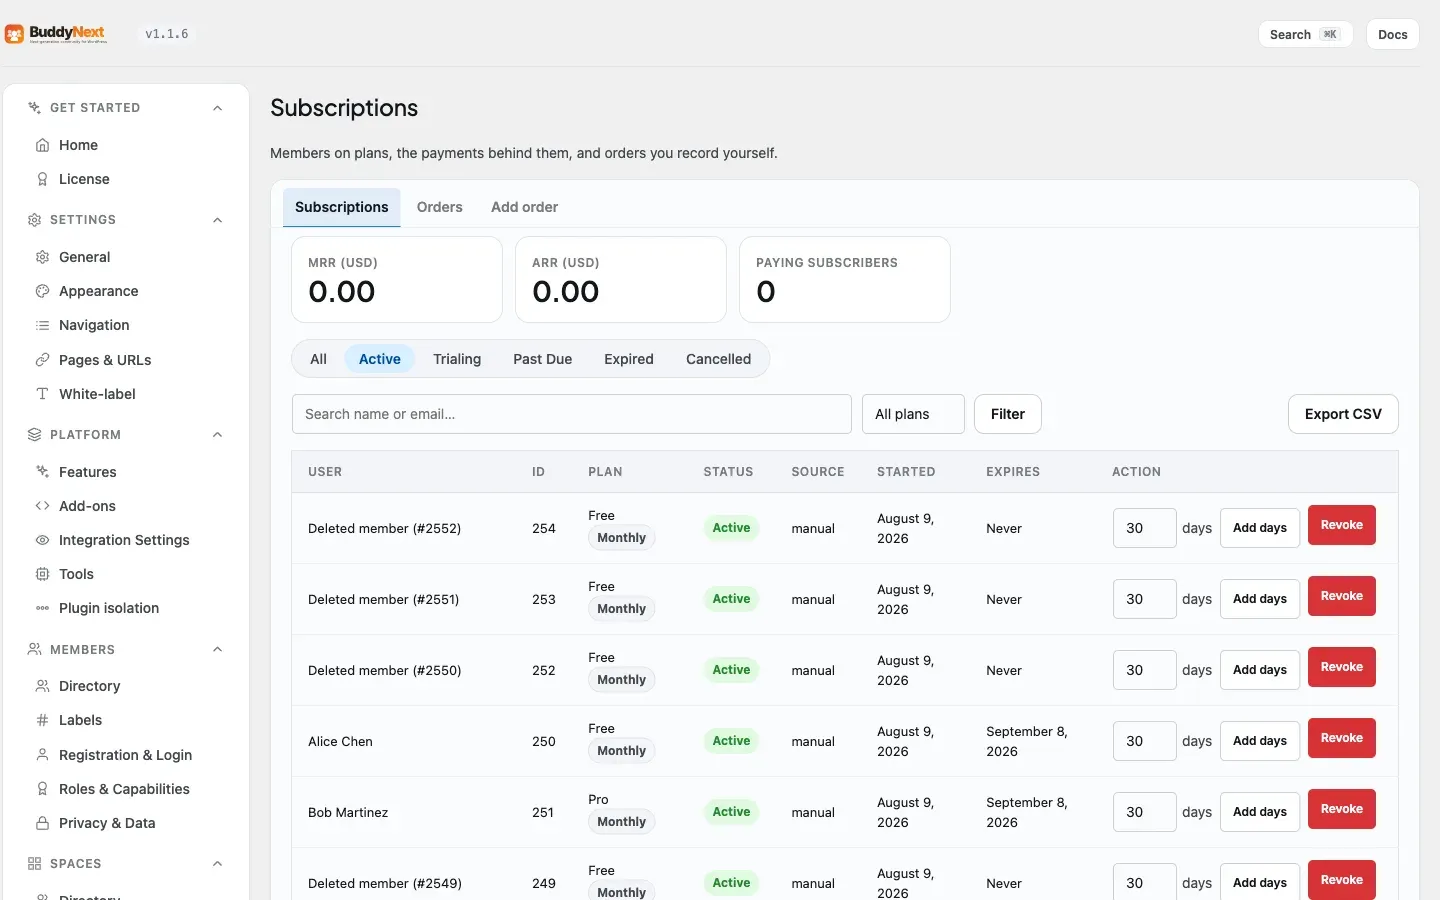Switch to the Subscriptions tab
This screenshot has width=1440, height=900.
tap(342, 207)
